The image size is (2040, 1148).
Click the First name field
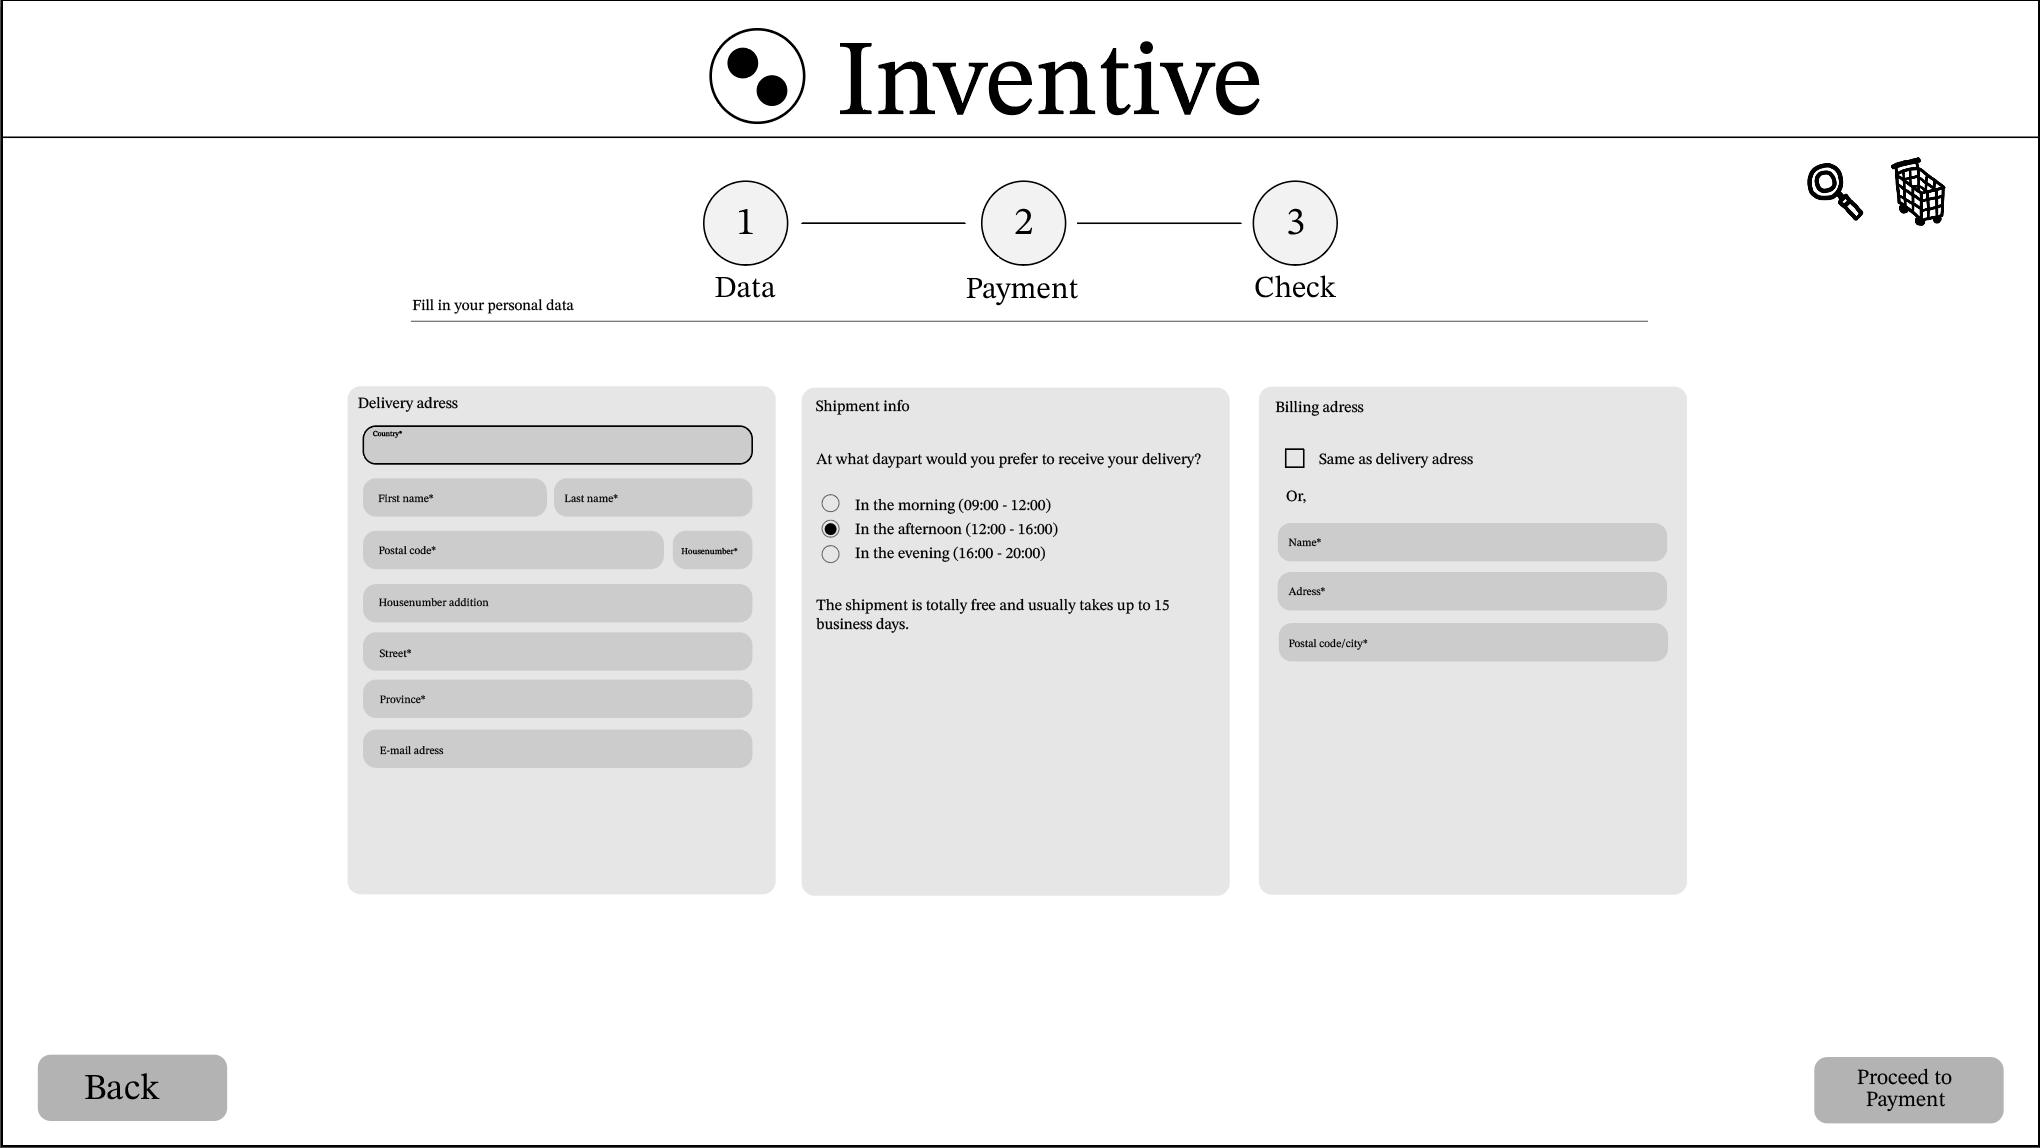[453, 498]
